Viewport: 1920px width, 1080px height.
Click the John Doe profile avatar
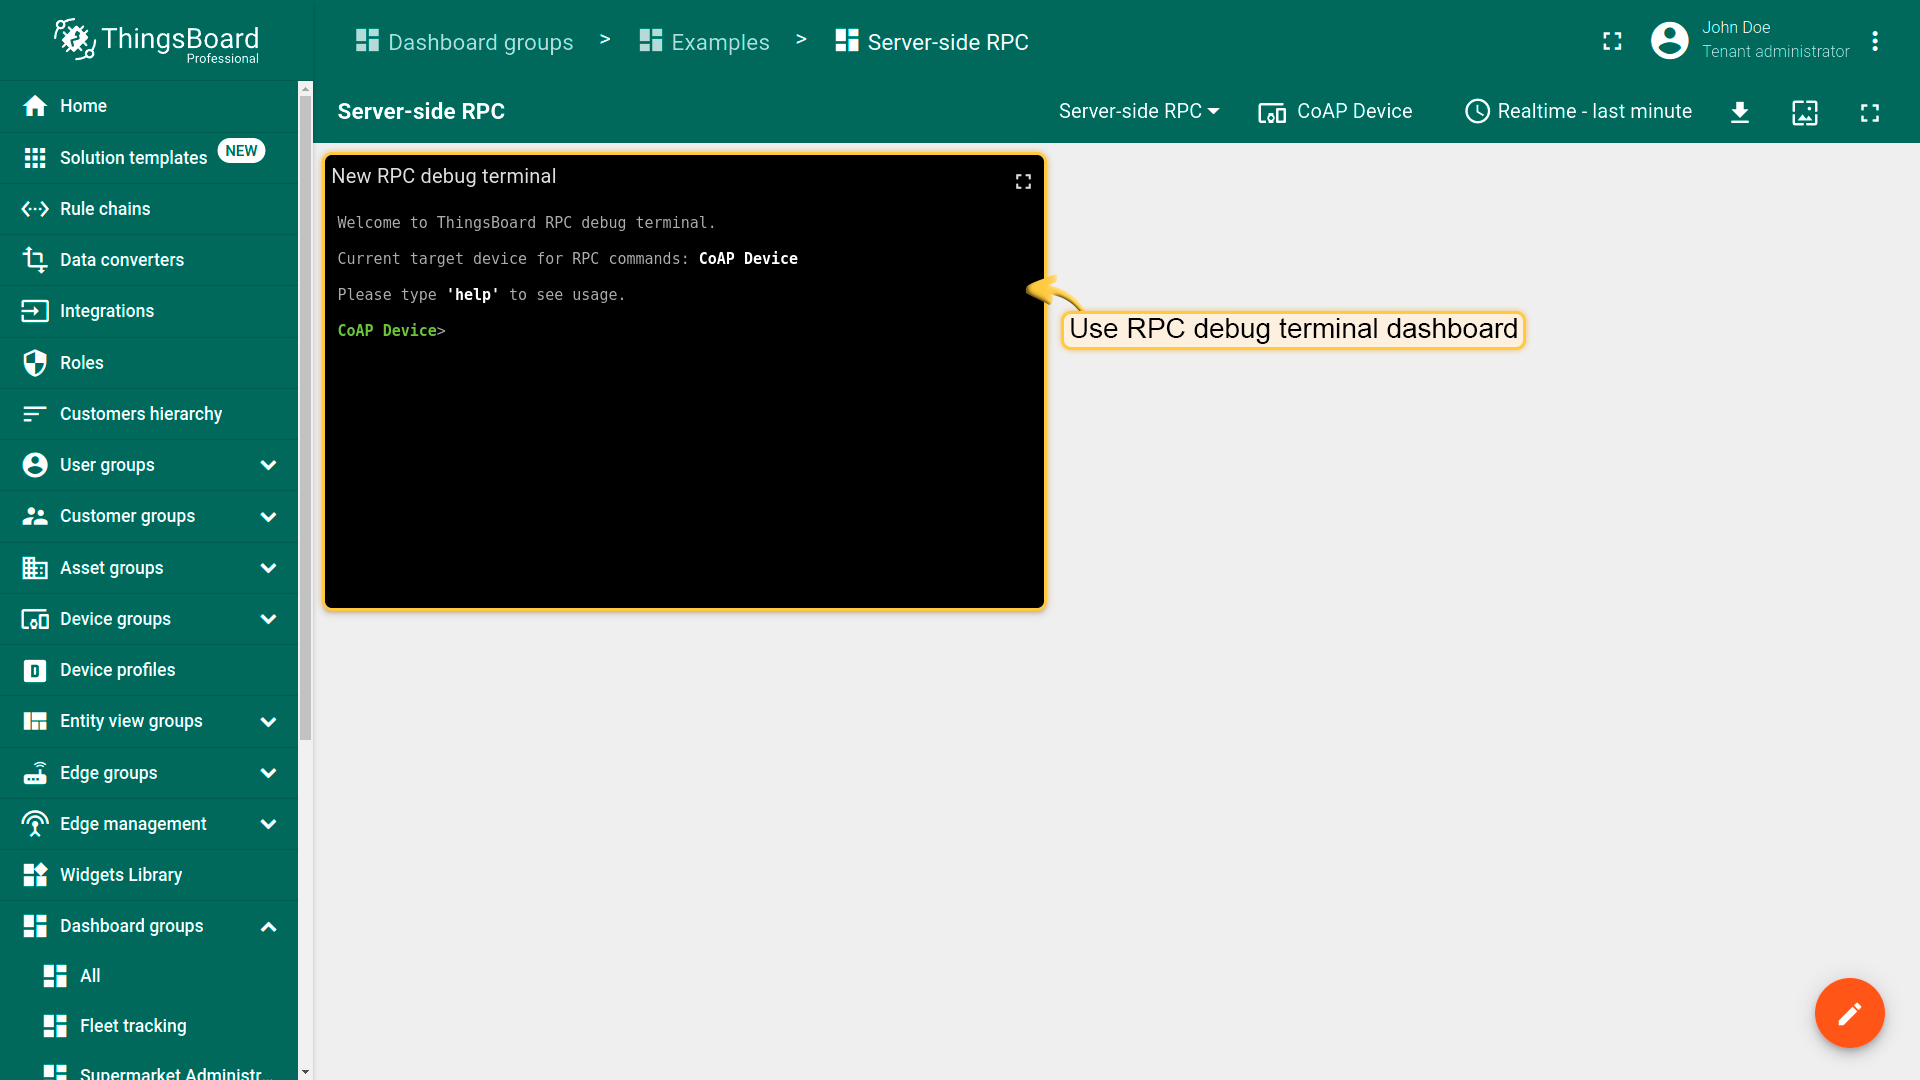coord(1669,41)
